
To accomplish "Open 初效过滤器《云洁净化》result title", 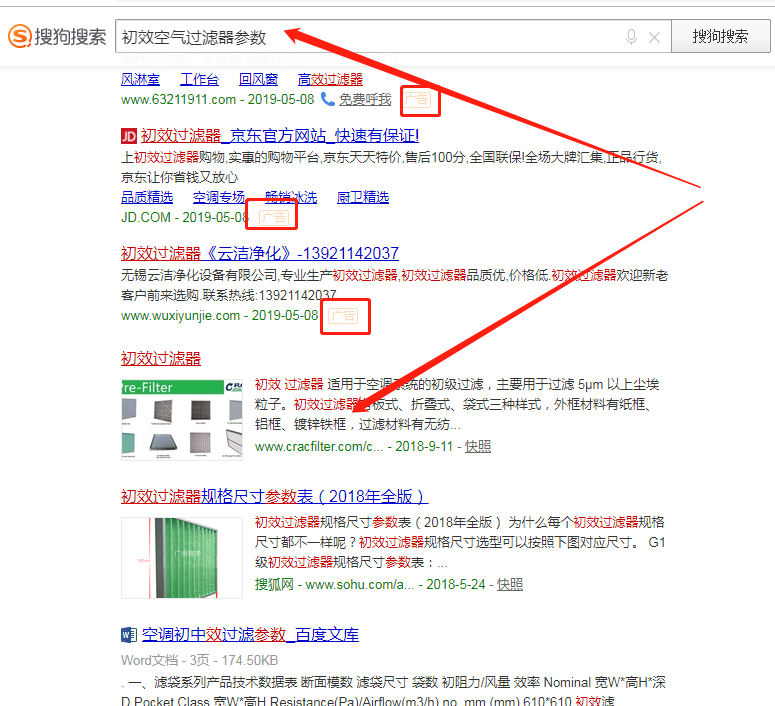I will (260, 253).
